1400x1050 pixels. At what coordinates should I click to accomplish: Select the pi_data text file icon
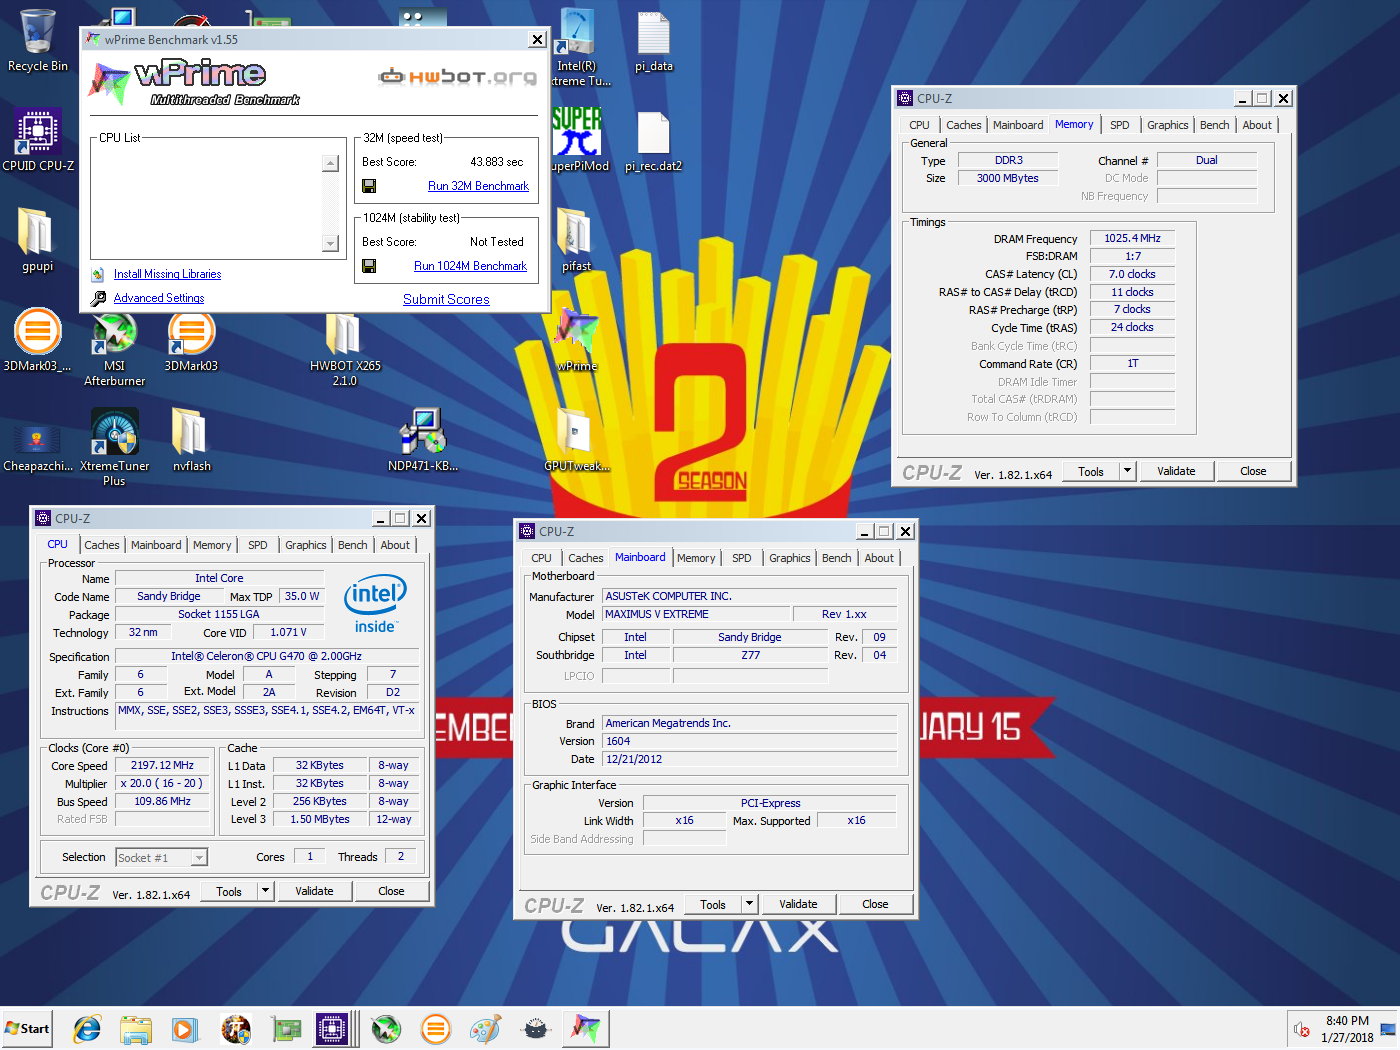pyautogui.click(x=654, y=40)
